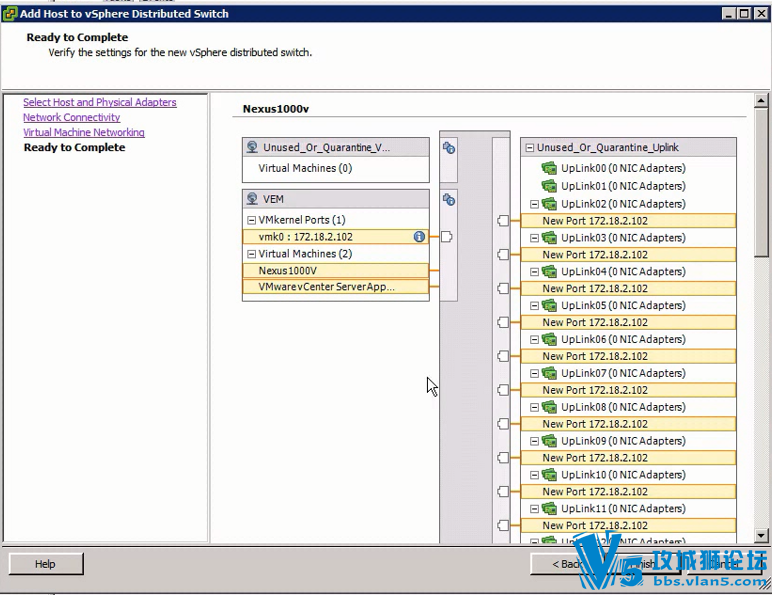Select Virtual Machines (0) entry
This screenshot has width=772, height=595.
(x=305, y=168)
